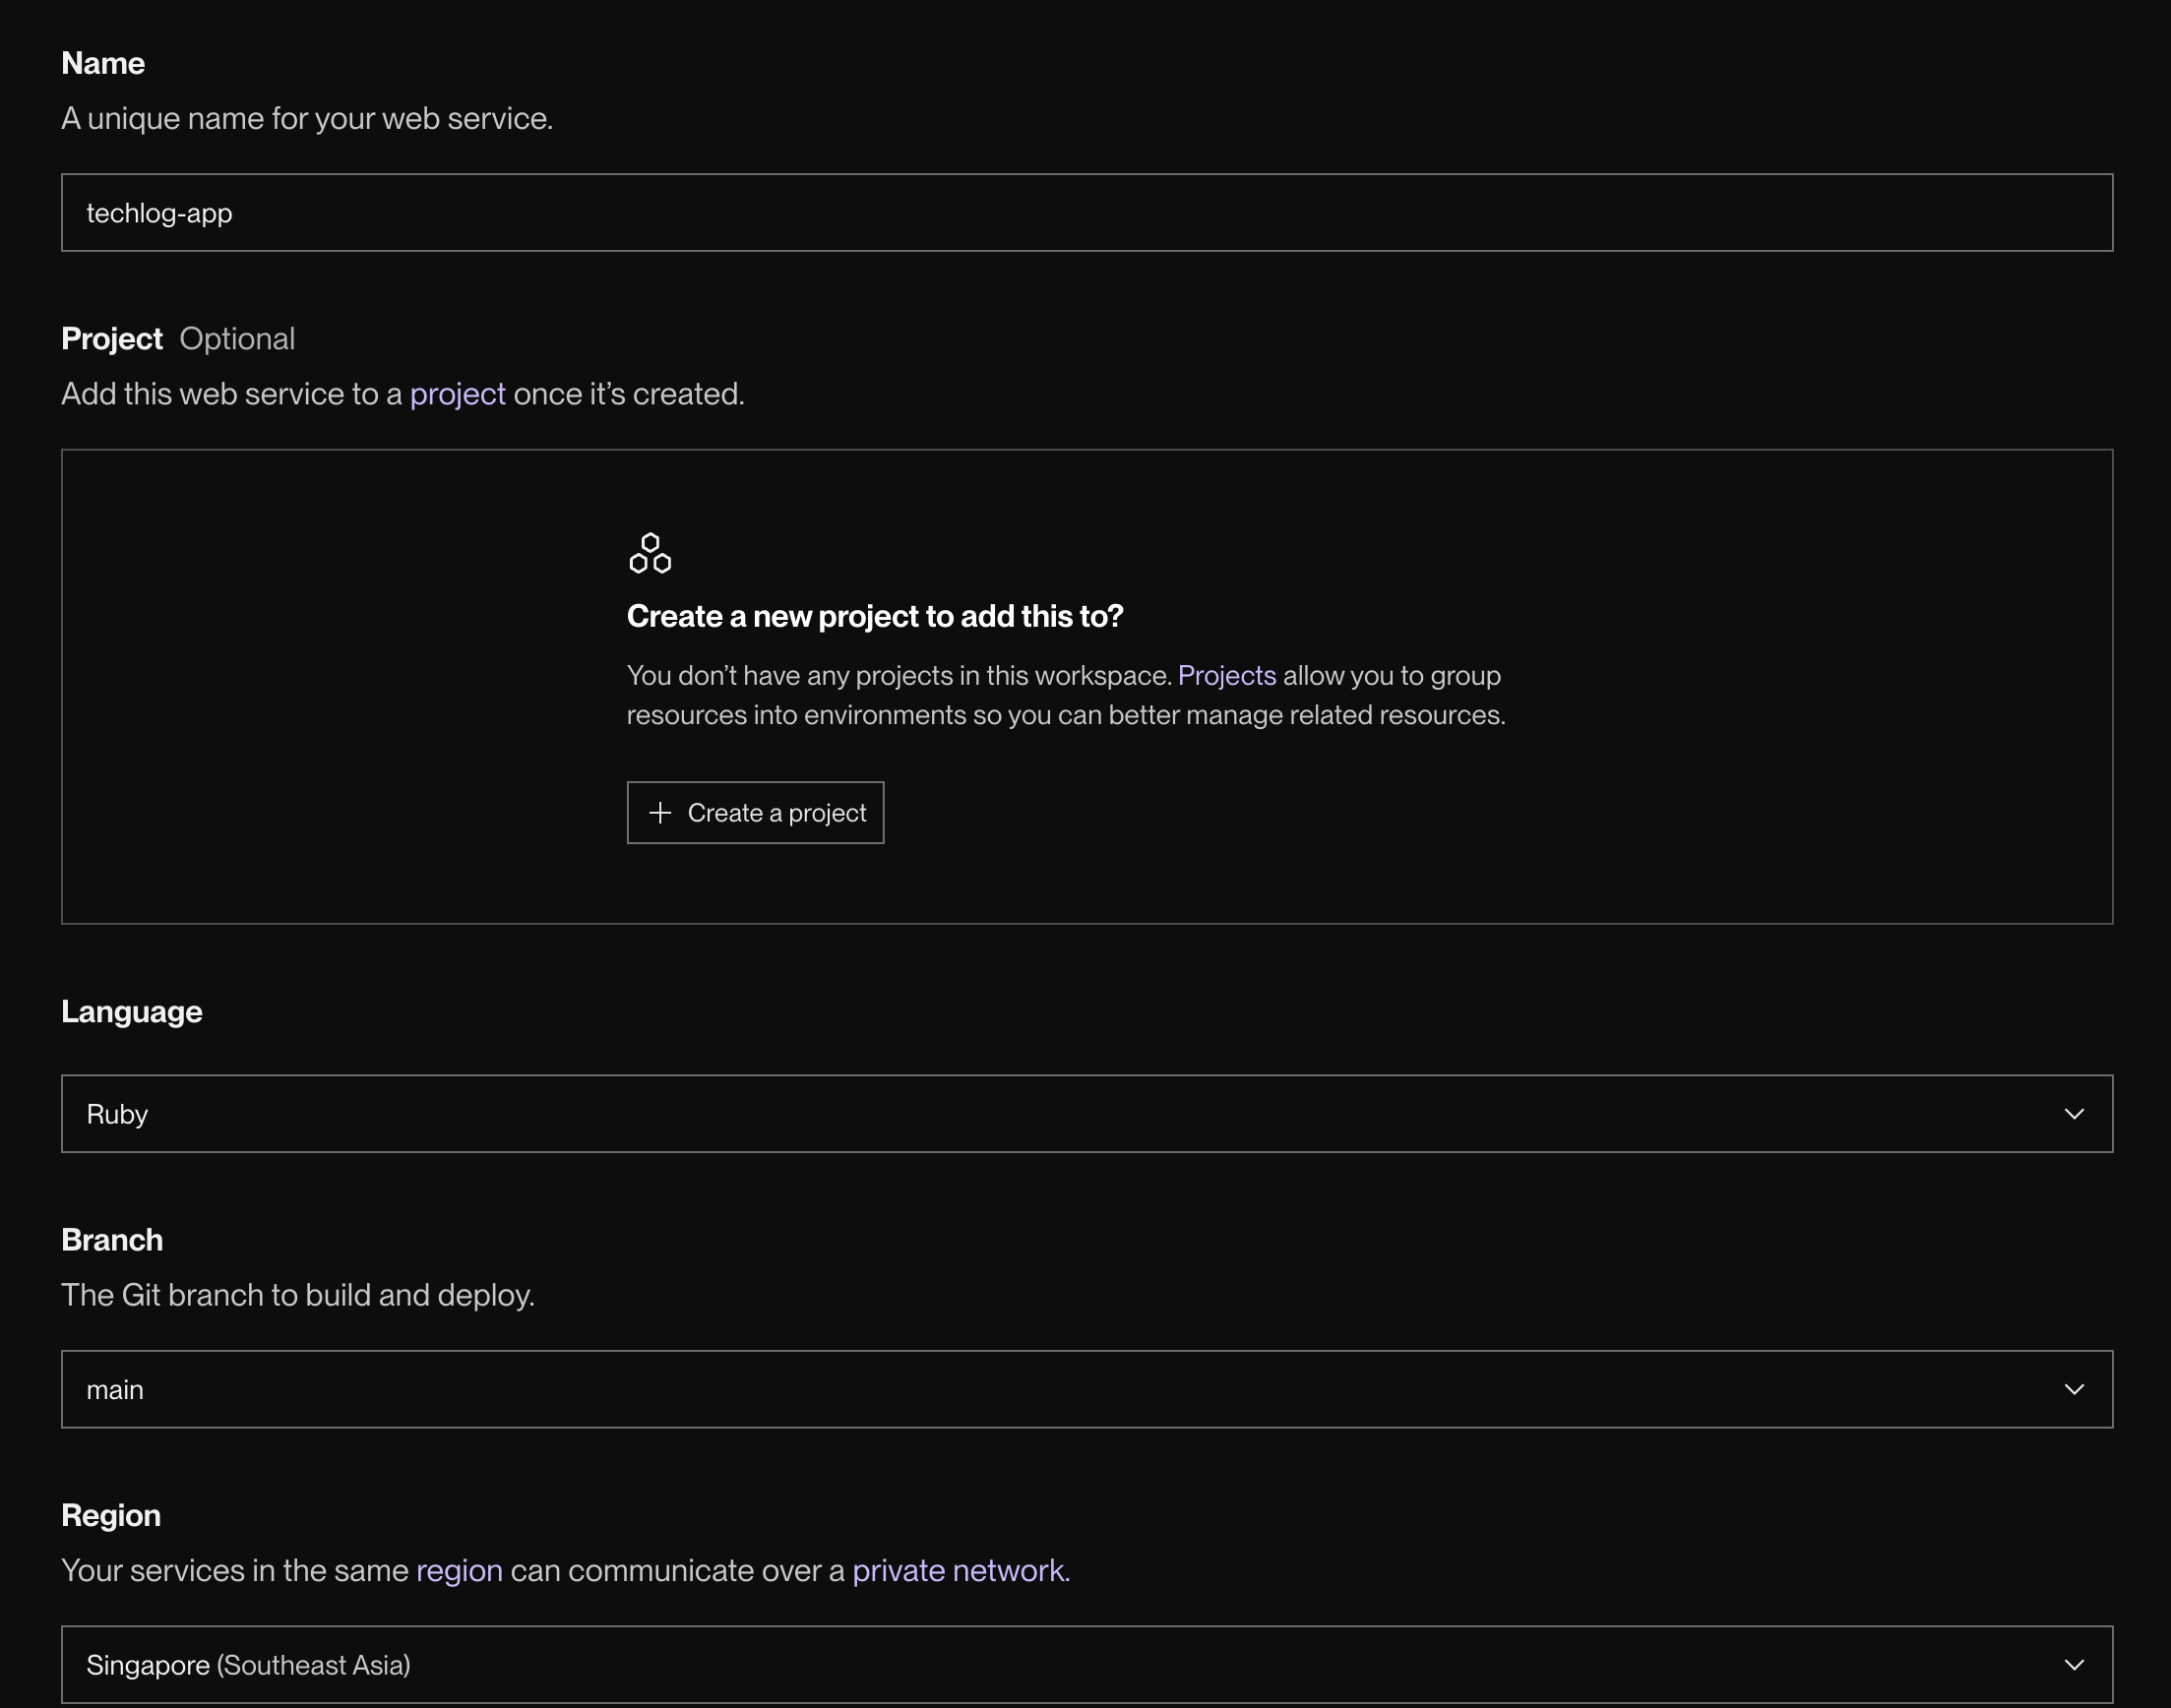Click the techlog-app name input field

pyautogui.click(x=1086, y=213)
